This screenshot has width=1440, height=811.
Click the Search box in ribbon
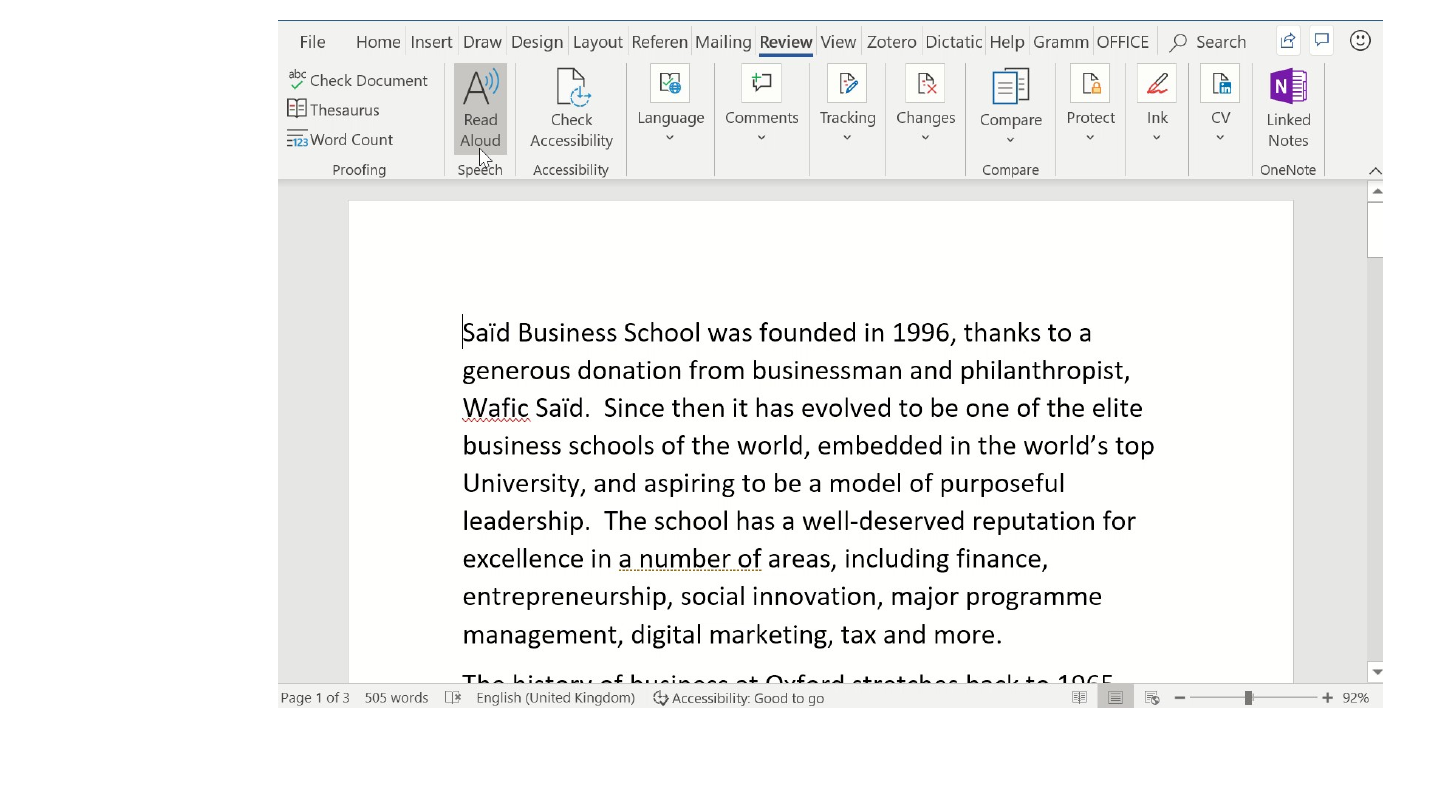coord(1209,42)
